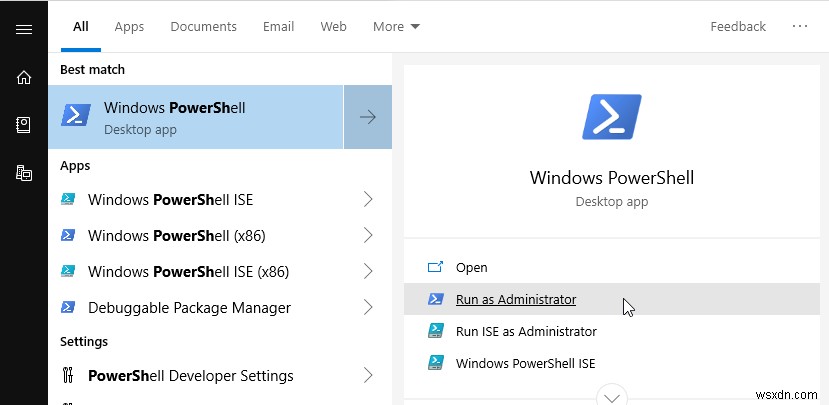
Task: Open the notebook icon in sidebar
Action: [24, 125]
